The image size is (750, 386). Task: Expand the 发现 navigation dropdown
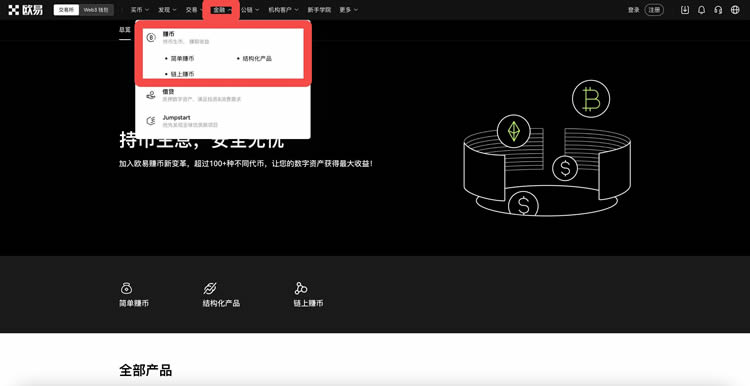(167, 10)
